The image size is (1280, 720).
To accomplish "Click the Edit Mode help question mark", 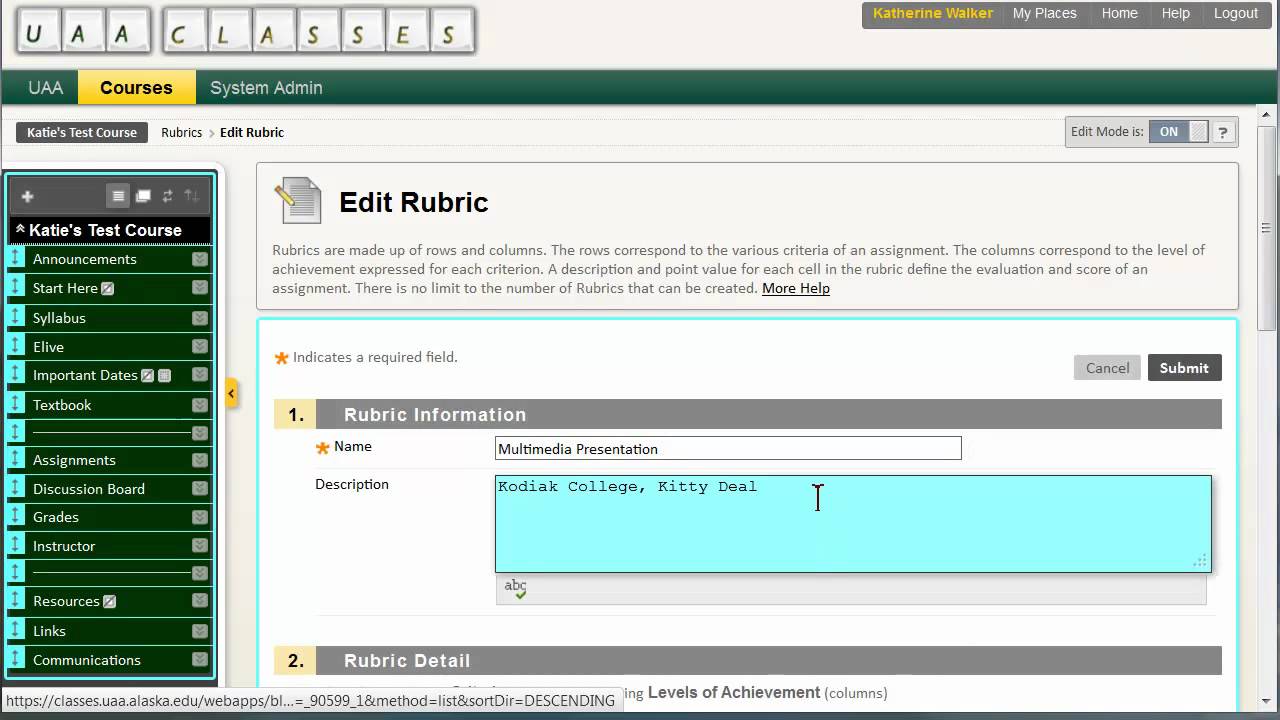I will point(1223,132).
